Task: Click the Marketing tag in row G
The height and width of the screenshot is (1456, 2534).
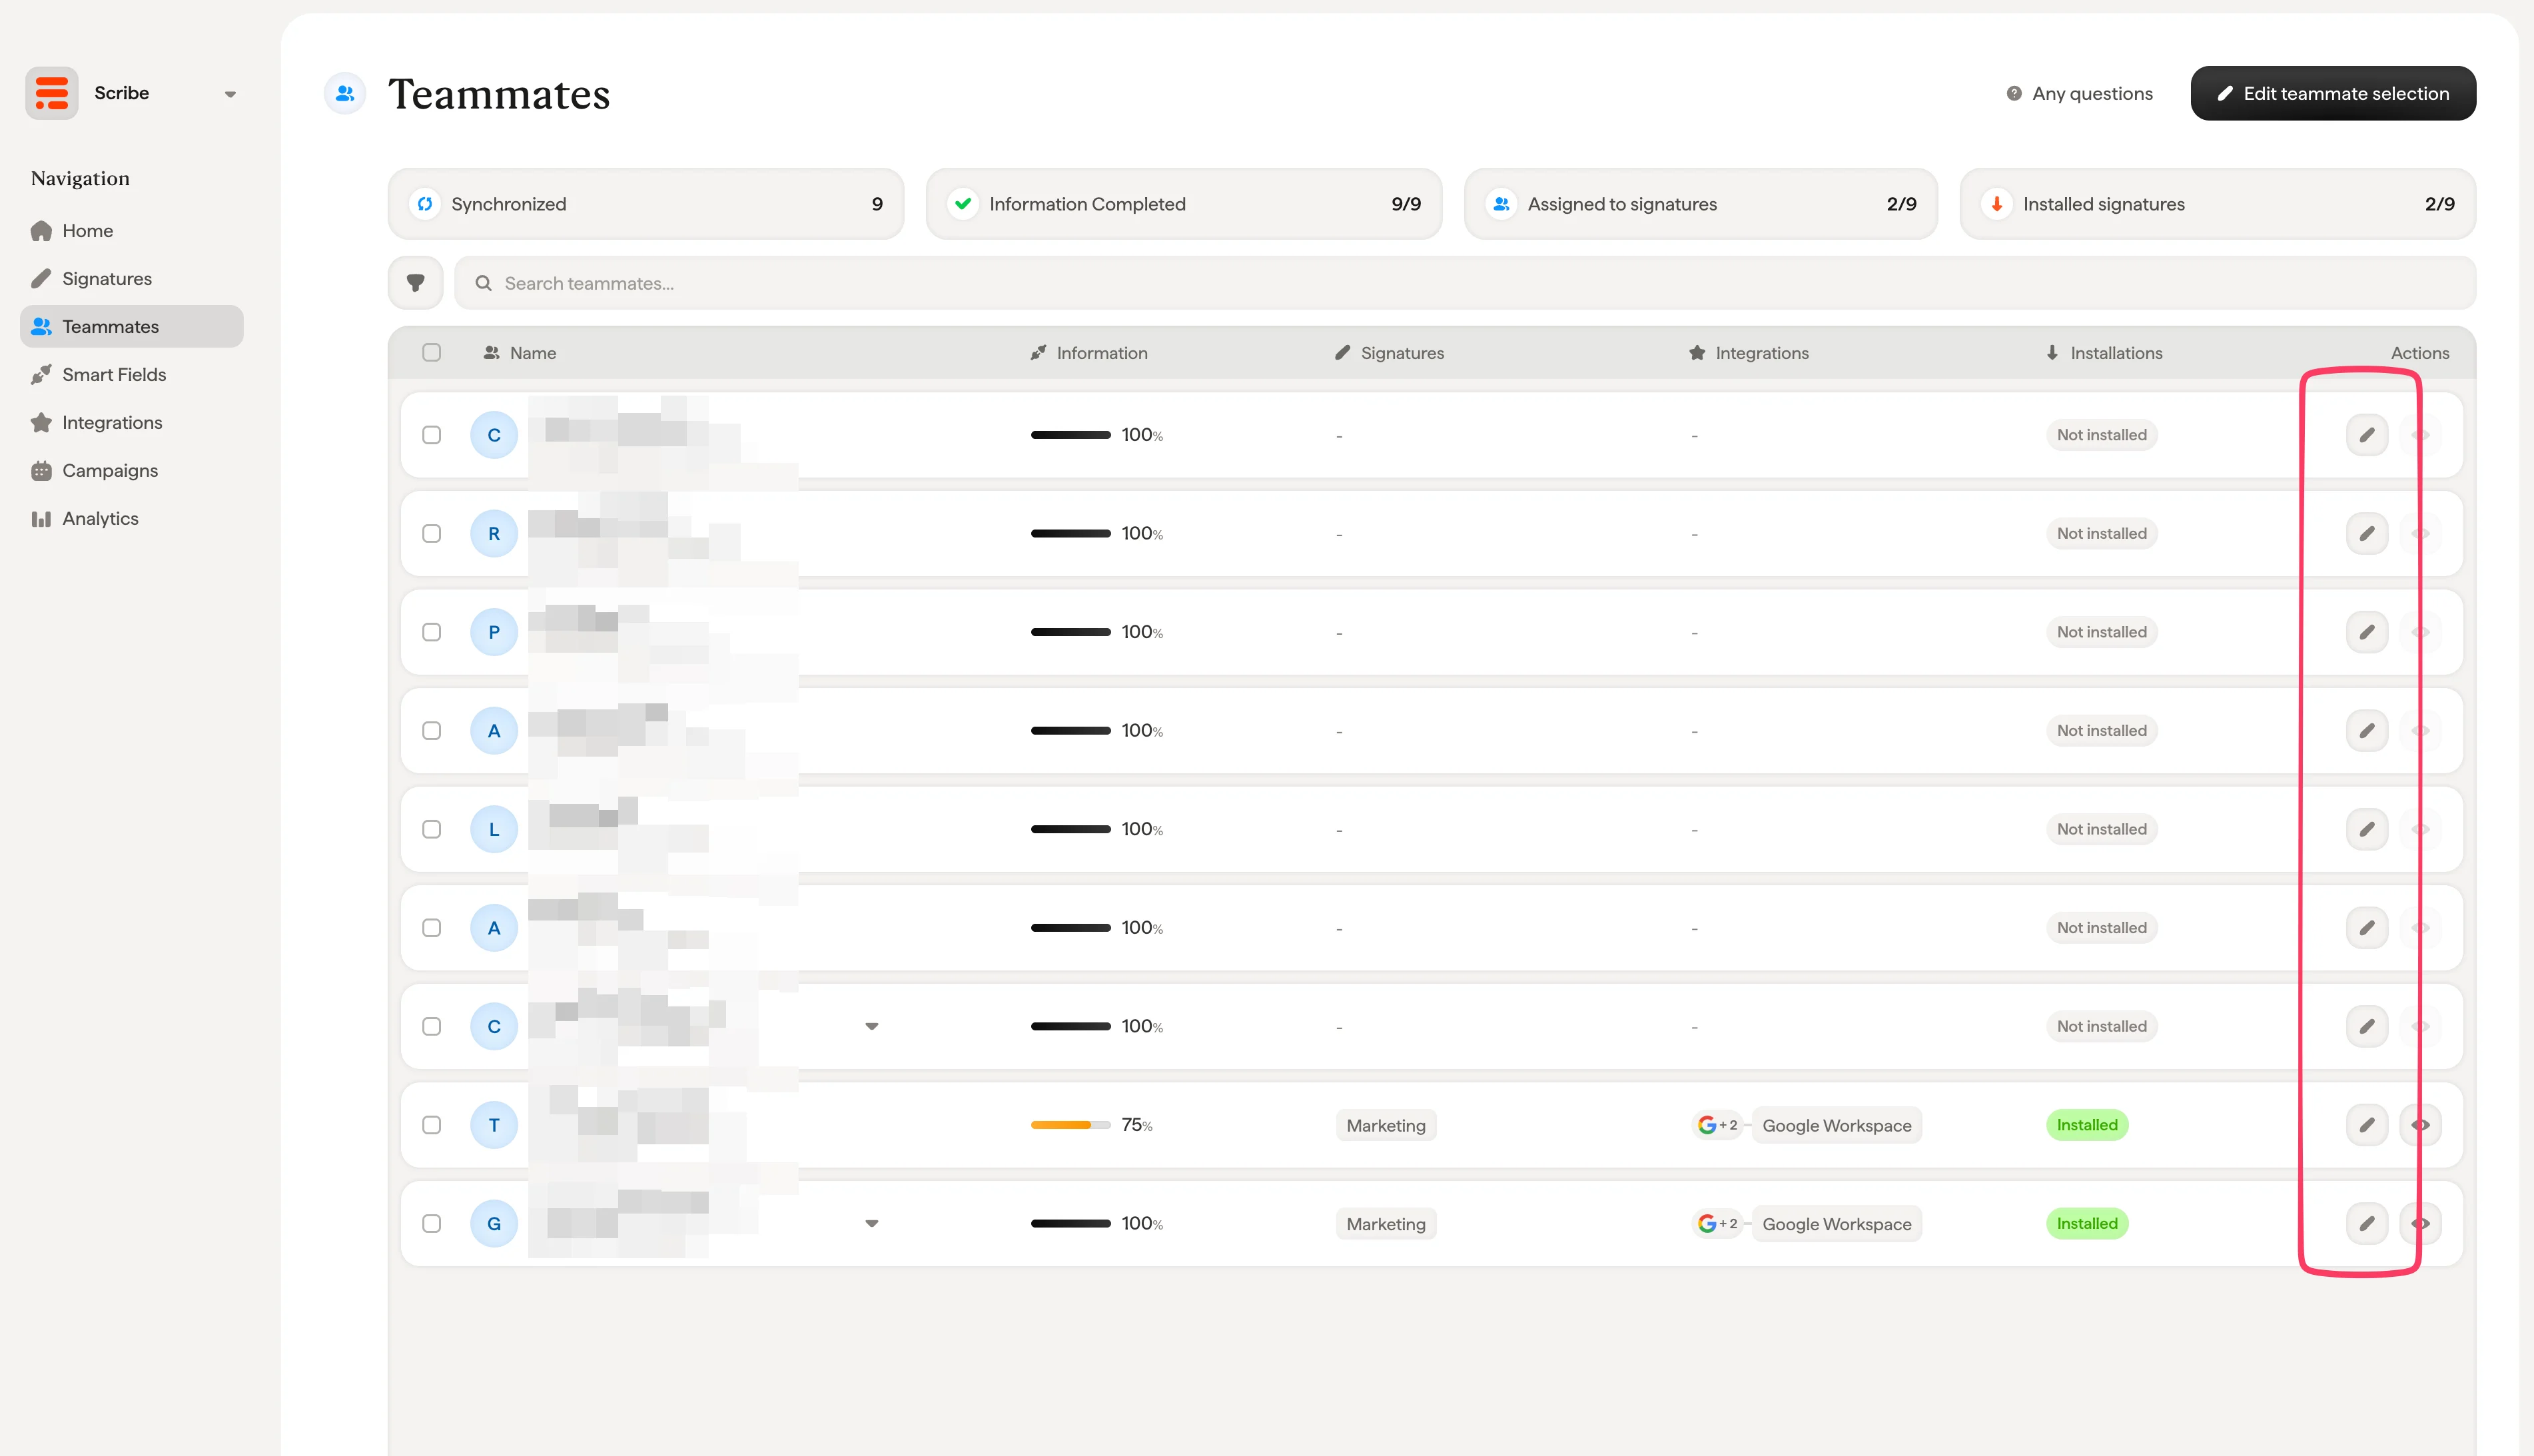Action: point(1386,1224)
